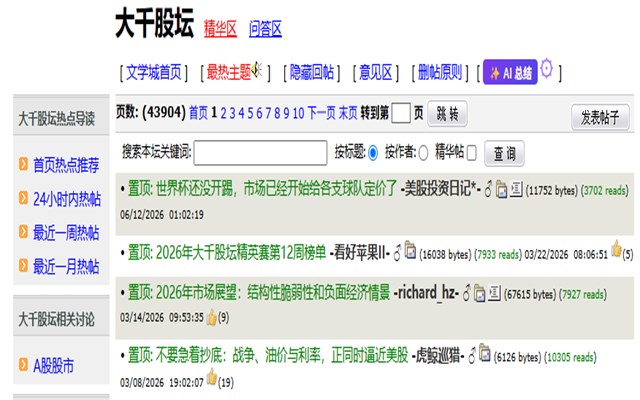The width and height of the screenshot is (640, 400).
Task: Open the 精华区 section
Action: pos(220,29)
